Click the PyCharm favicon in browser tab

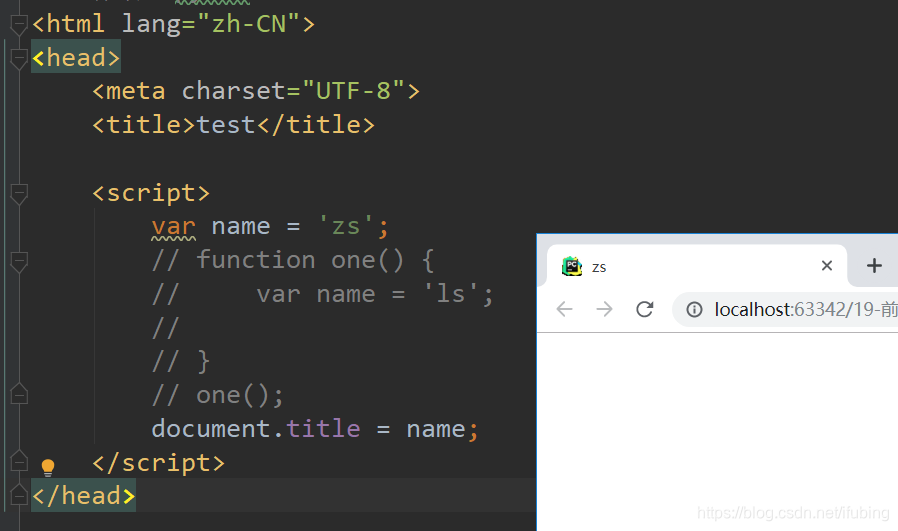click(x=572, y=266)
